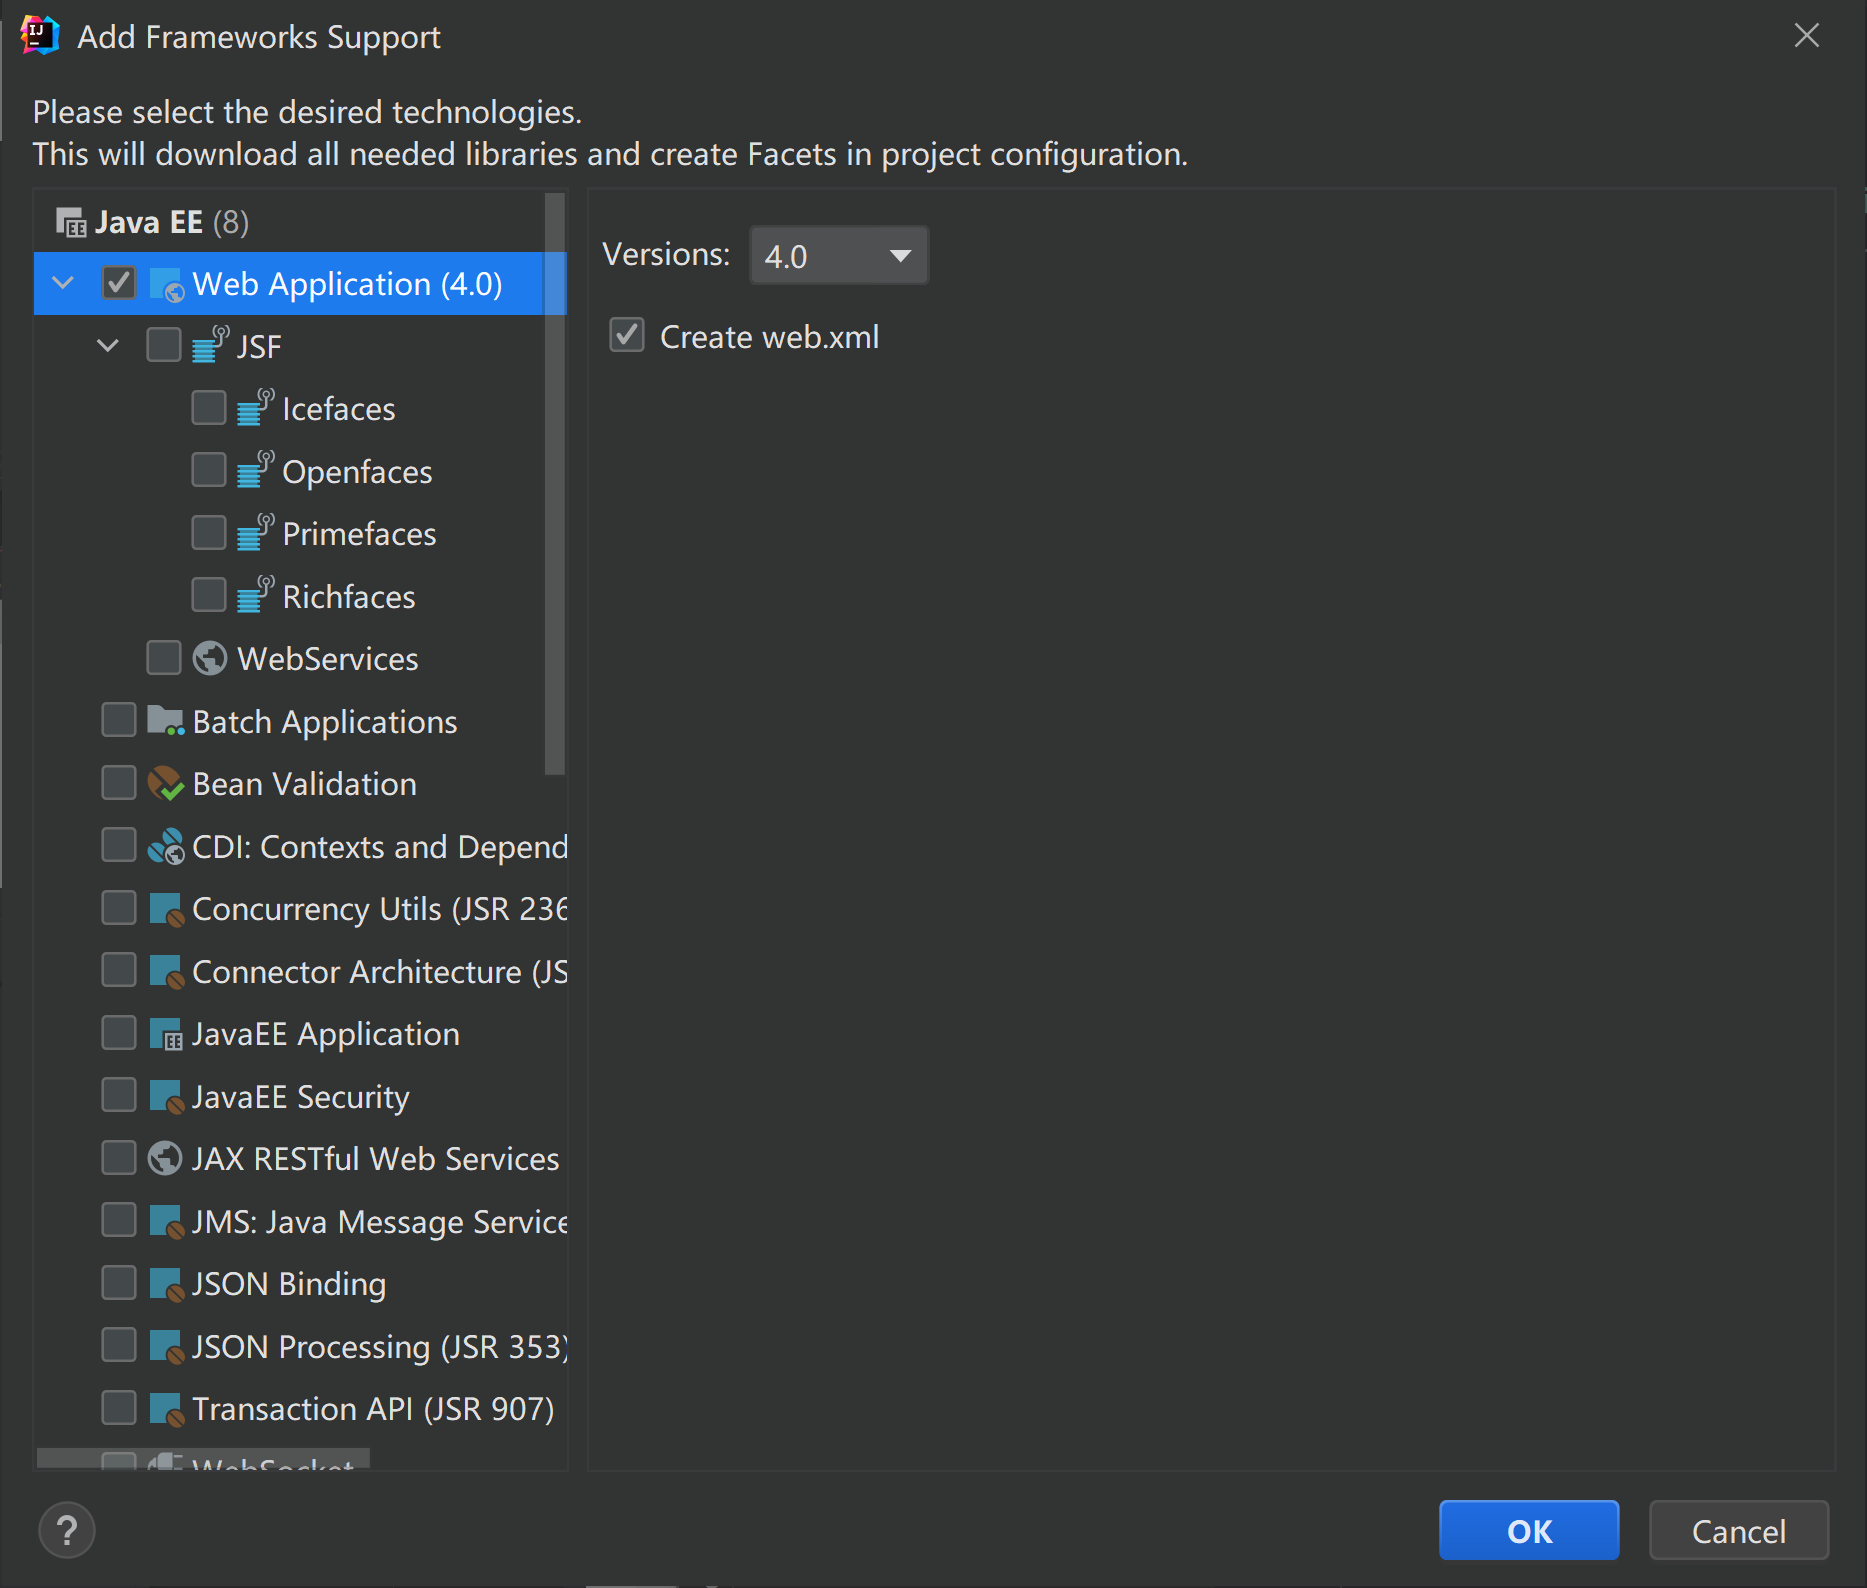Click the JavaEE Application icon
The width and height of the screenshot is (1867, 1588).
(165, 1034)
